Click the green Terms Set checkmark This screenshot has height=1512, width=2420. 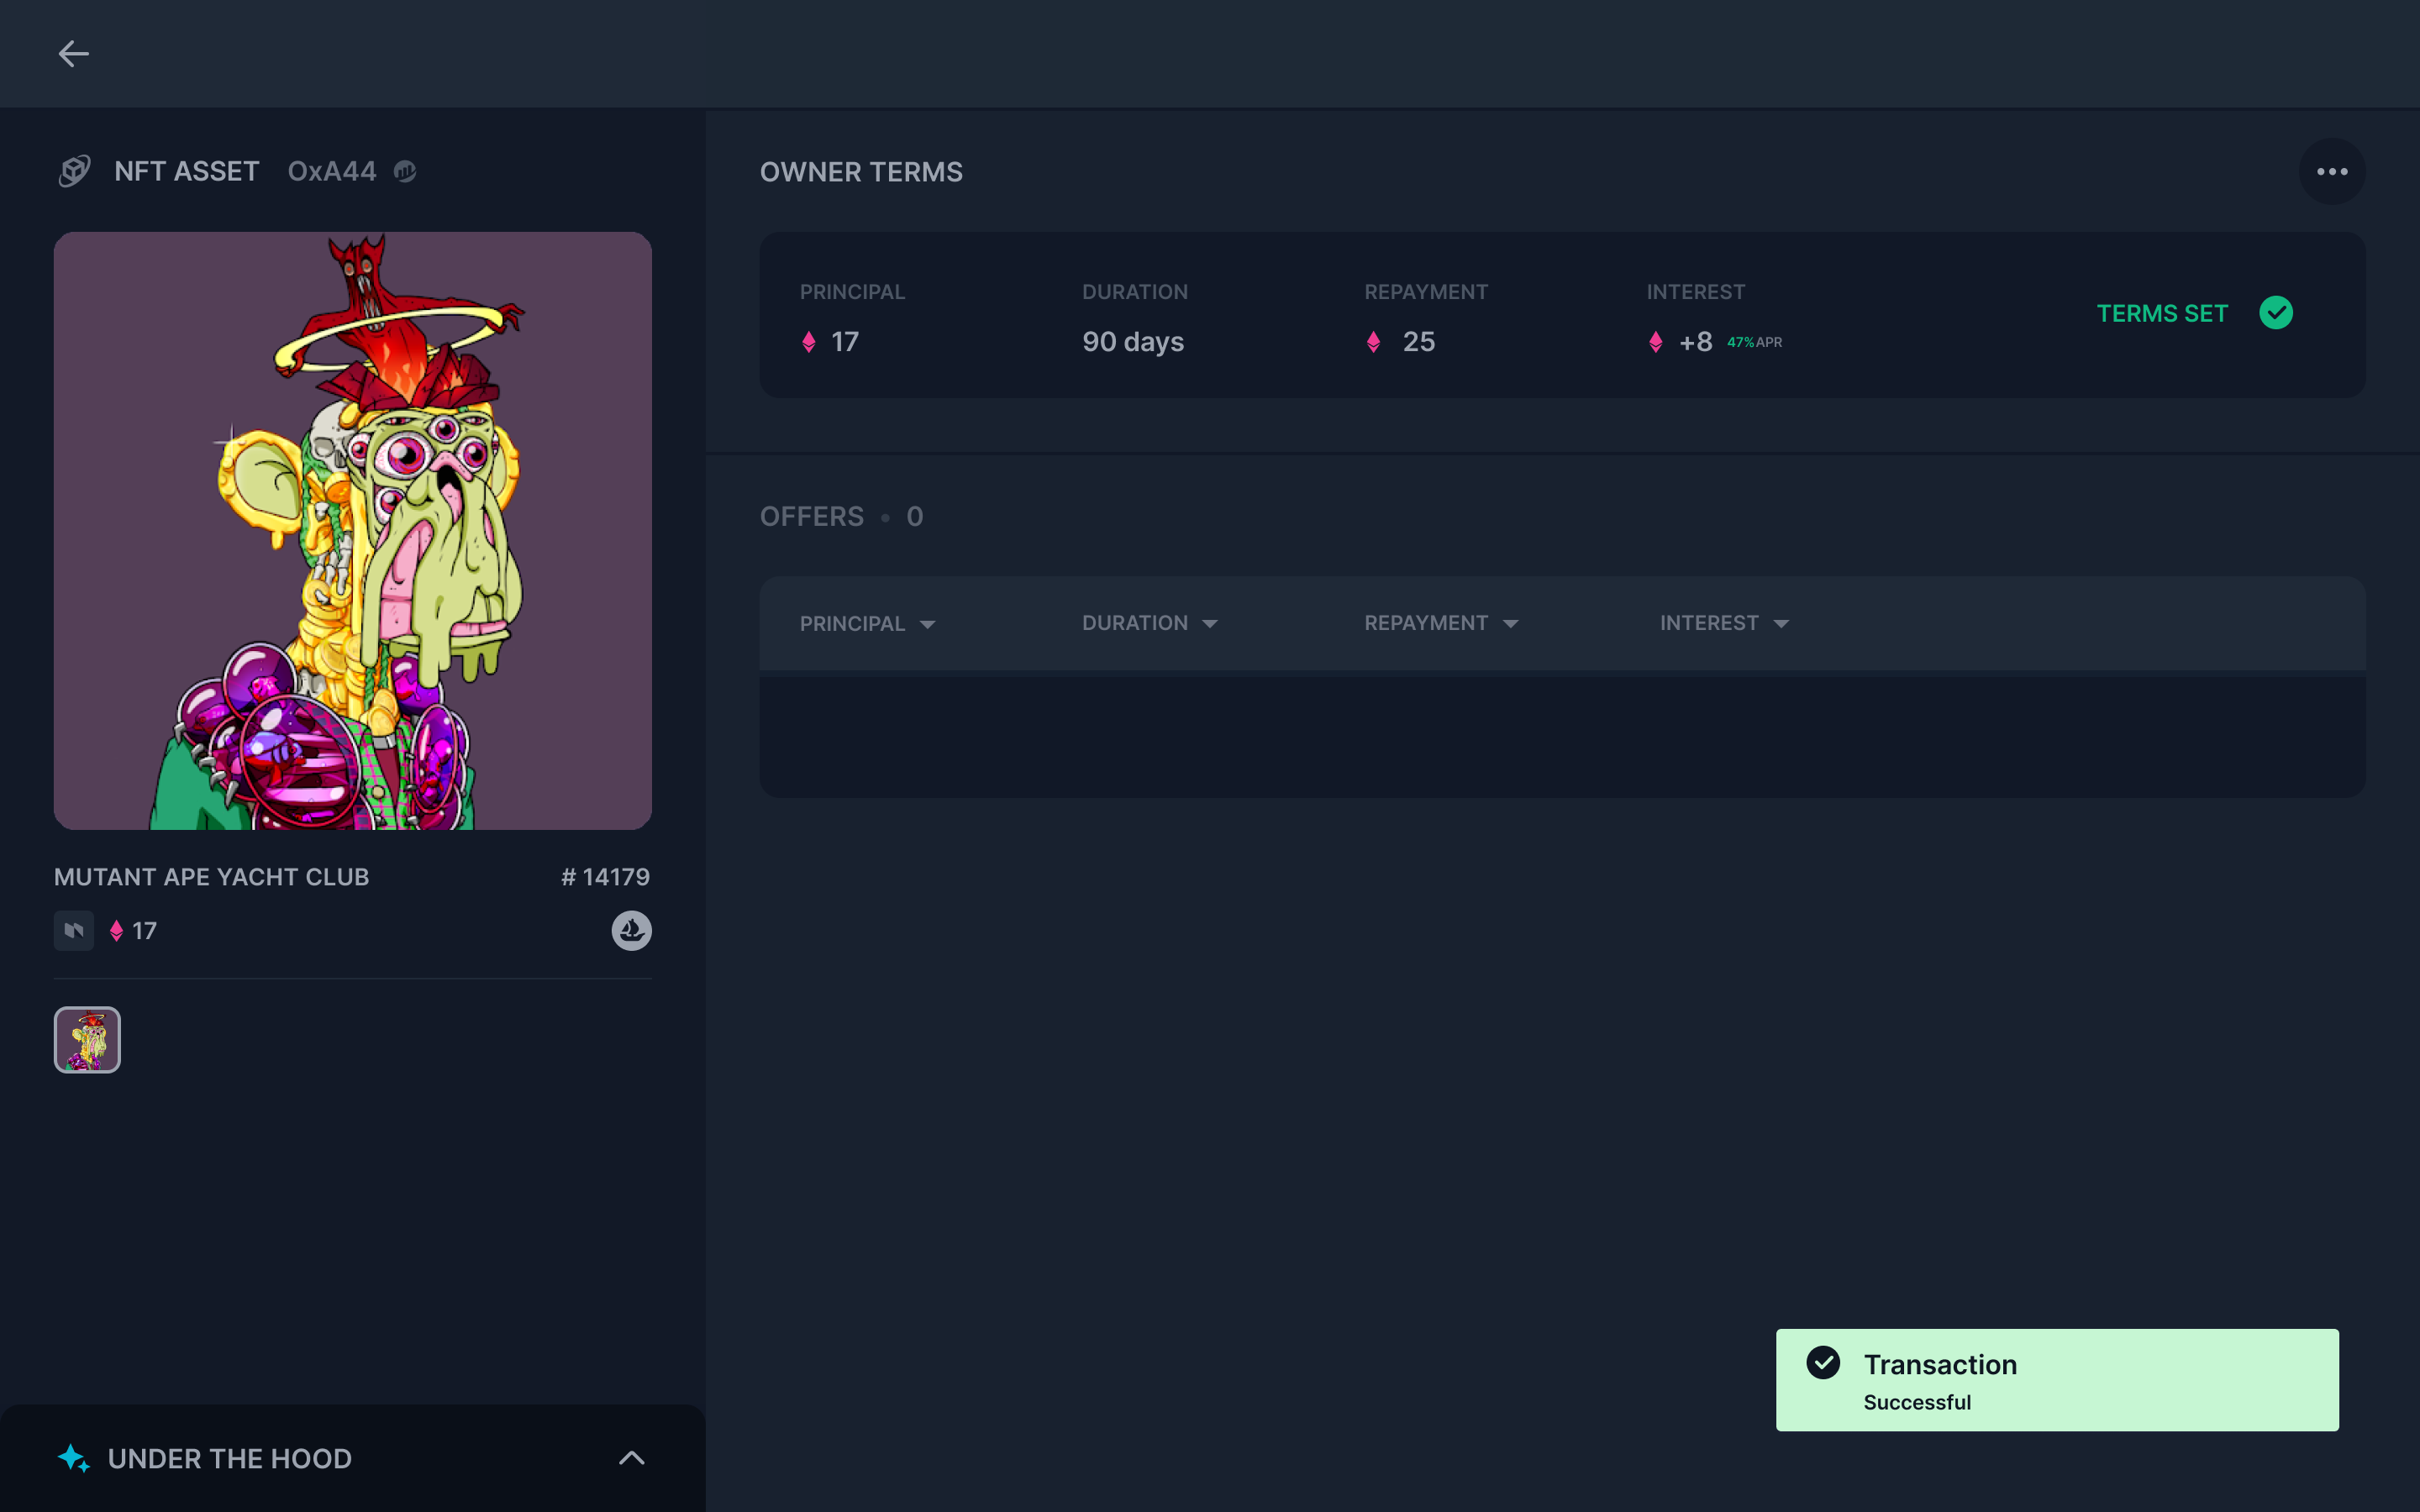pos(2276,313)
